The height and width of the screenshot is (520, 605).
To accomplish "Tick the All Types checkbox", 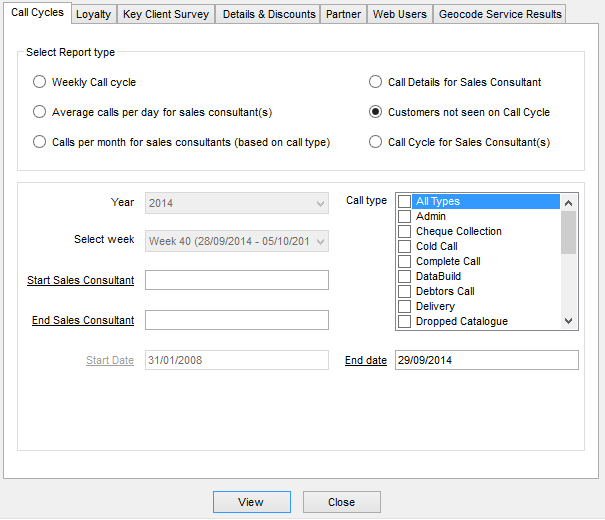I will pos(404,201).
